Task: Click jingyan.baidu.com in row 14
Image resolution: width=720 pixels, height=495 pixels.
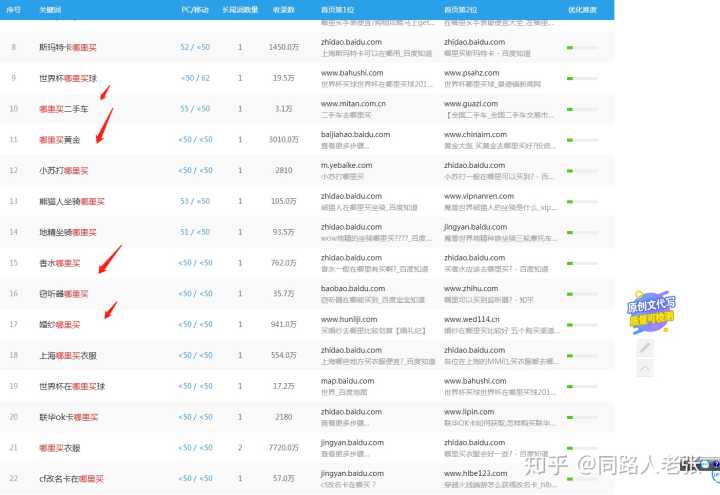Action: 476,227
